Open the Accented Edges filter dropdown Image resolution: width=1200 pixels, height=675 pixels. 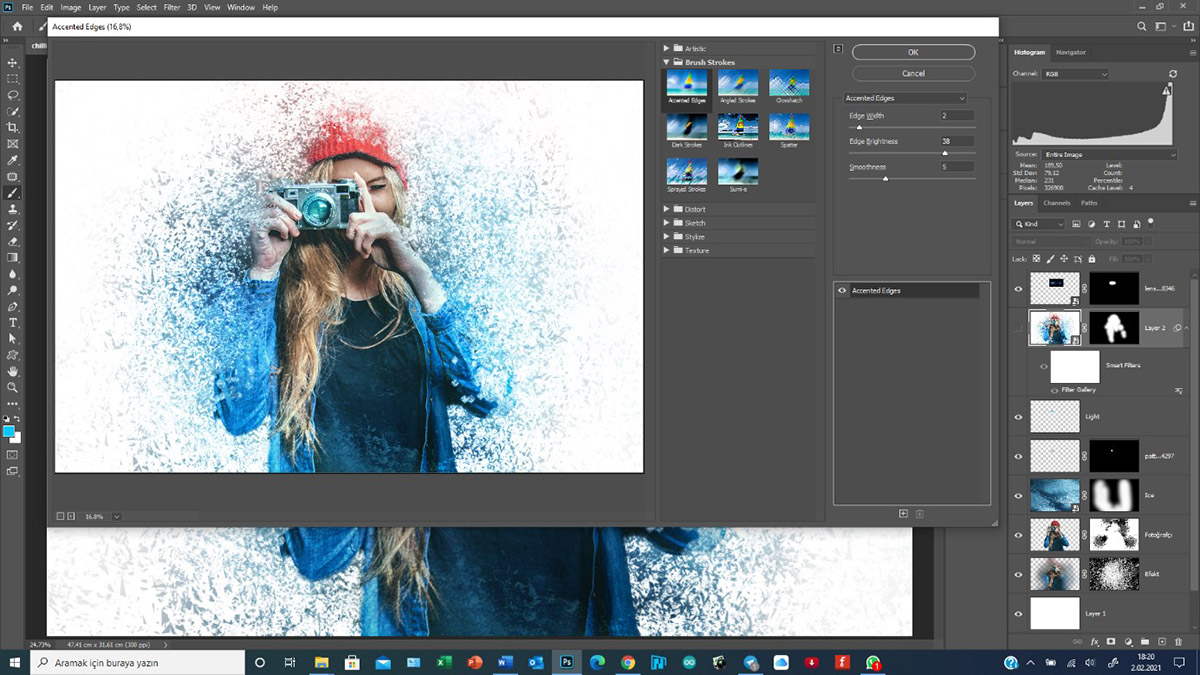coord(904,98)
